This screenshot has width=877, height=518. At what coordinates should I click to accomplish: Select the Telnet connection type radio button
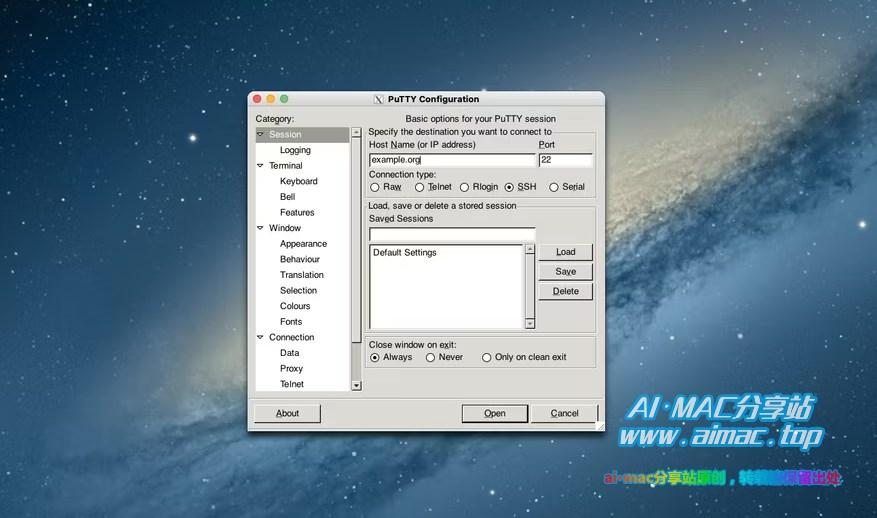click(419, 187)
